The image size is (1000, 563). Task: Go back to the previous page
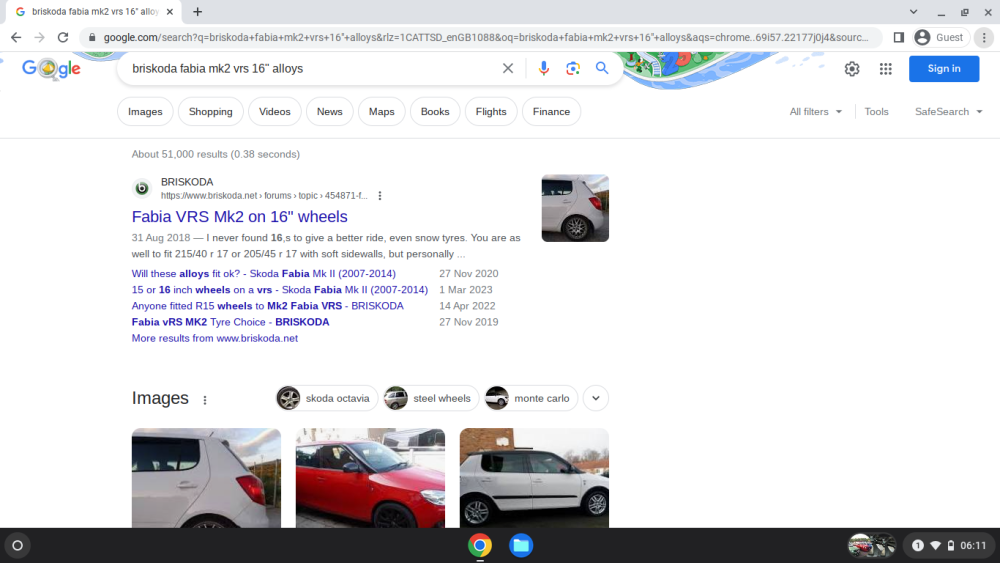pos(16,38)
